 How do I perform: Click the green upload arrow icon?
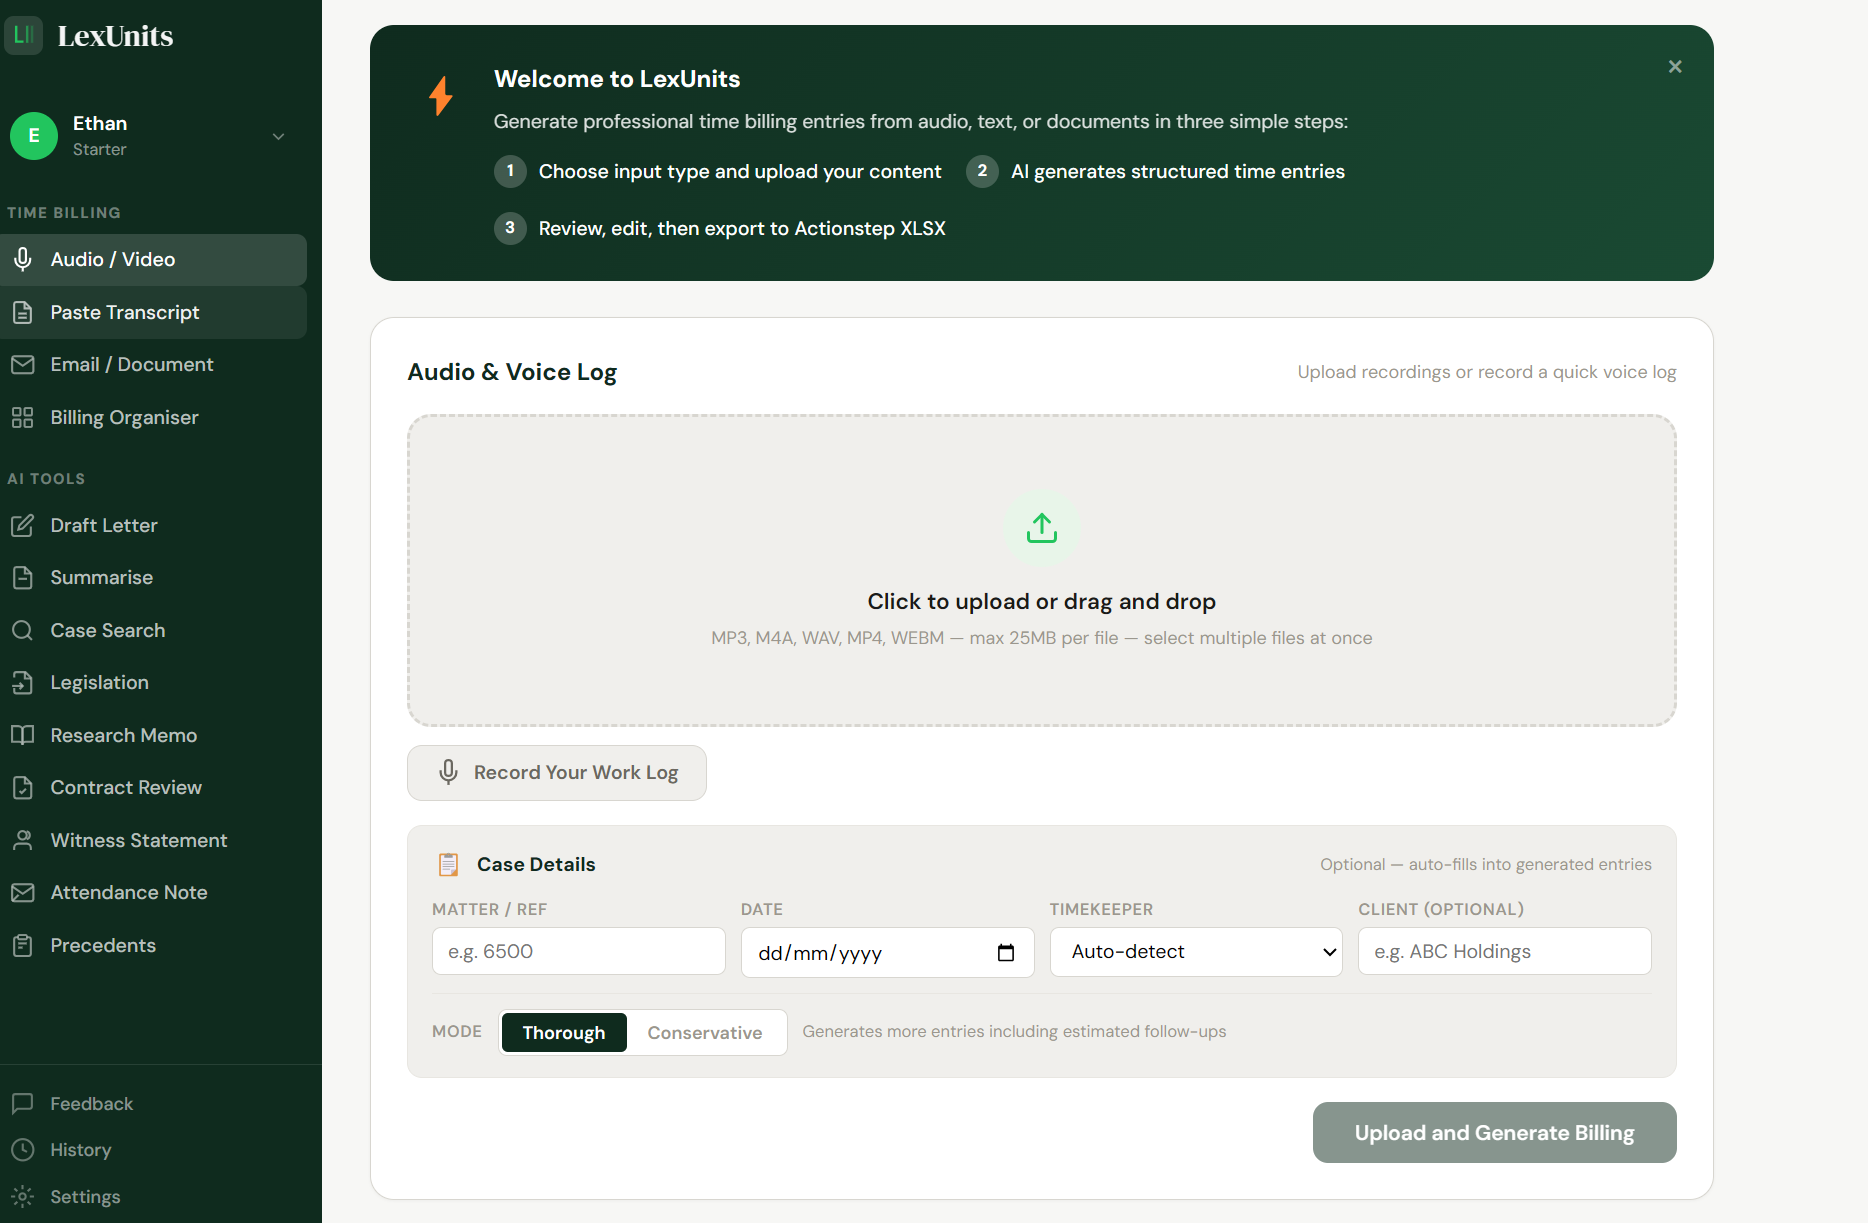(1042, 528)
